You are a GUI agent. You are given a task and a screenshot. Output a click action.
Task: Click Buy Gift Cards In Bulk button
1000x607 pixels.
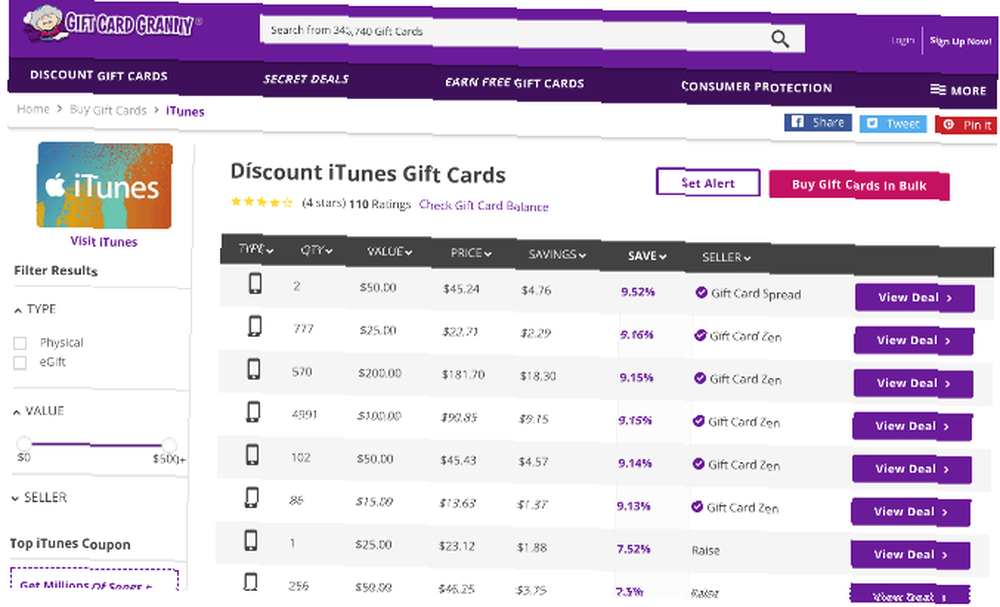(859, 186)
